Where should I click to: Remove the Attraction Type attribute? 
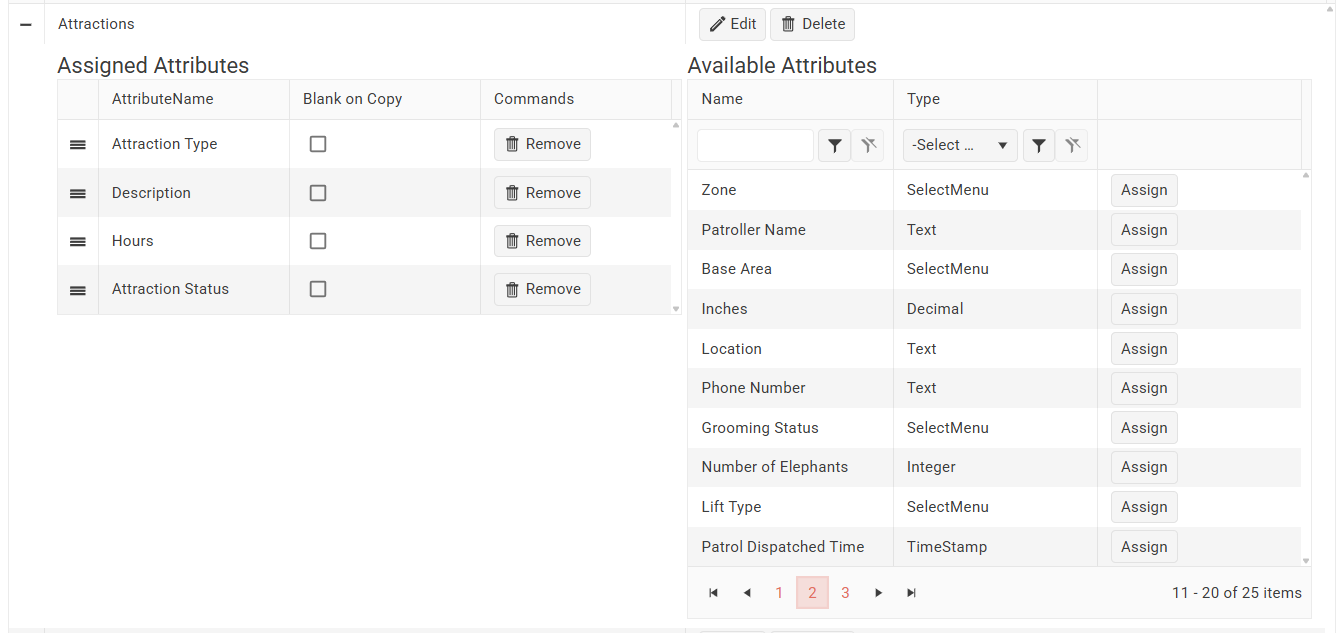(542, 144)
